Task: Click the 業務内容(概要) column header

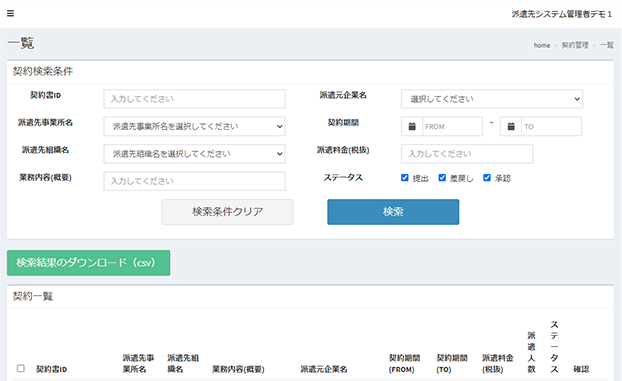Action: [x=238, y=369]
